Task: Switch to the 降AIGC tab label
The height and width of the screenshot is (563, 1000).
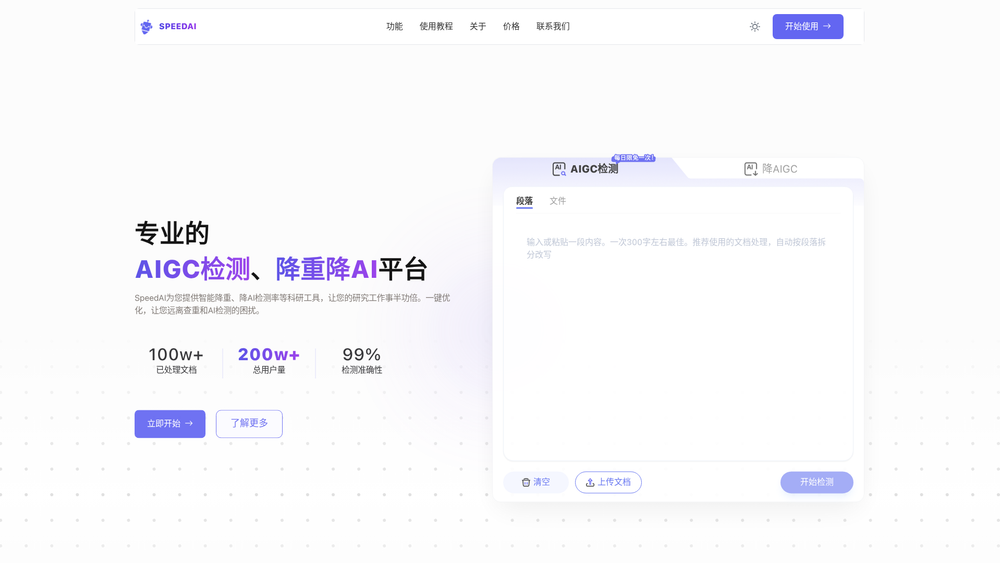Action: click(779, 169)
